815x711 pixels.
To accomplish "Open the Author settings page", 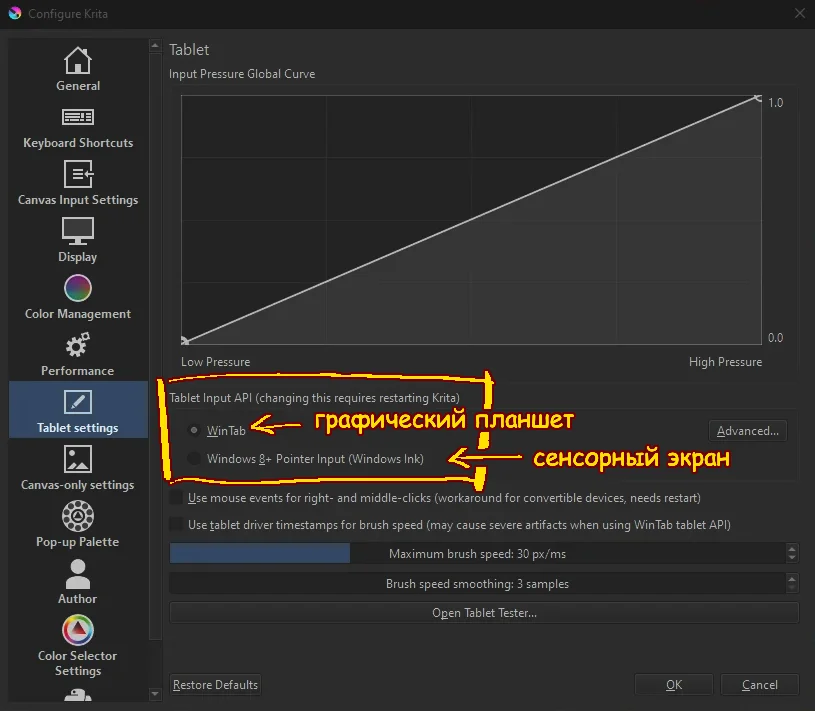I will tap(78, 582).
